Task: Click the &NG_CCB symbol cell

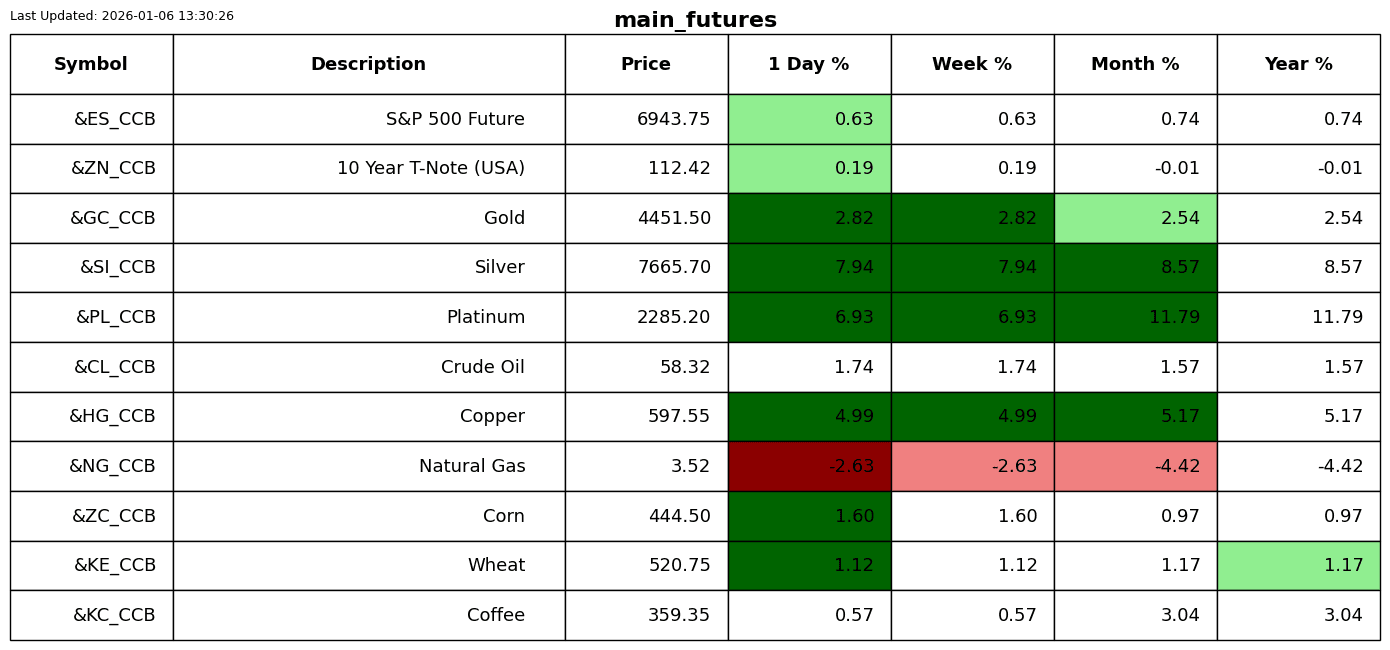Action: (x=91, y=466)
